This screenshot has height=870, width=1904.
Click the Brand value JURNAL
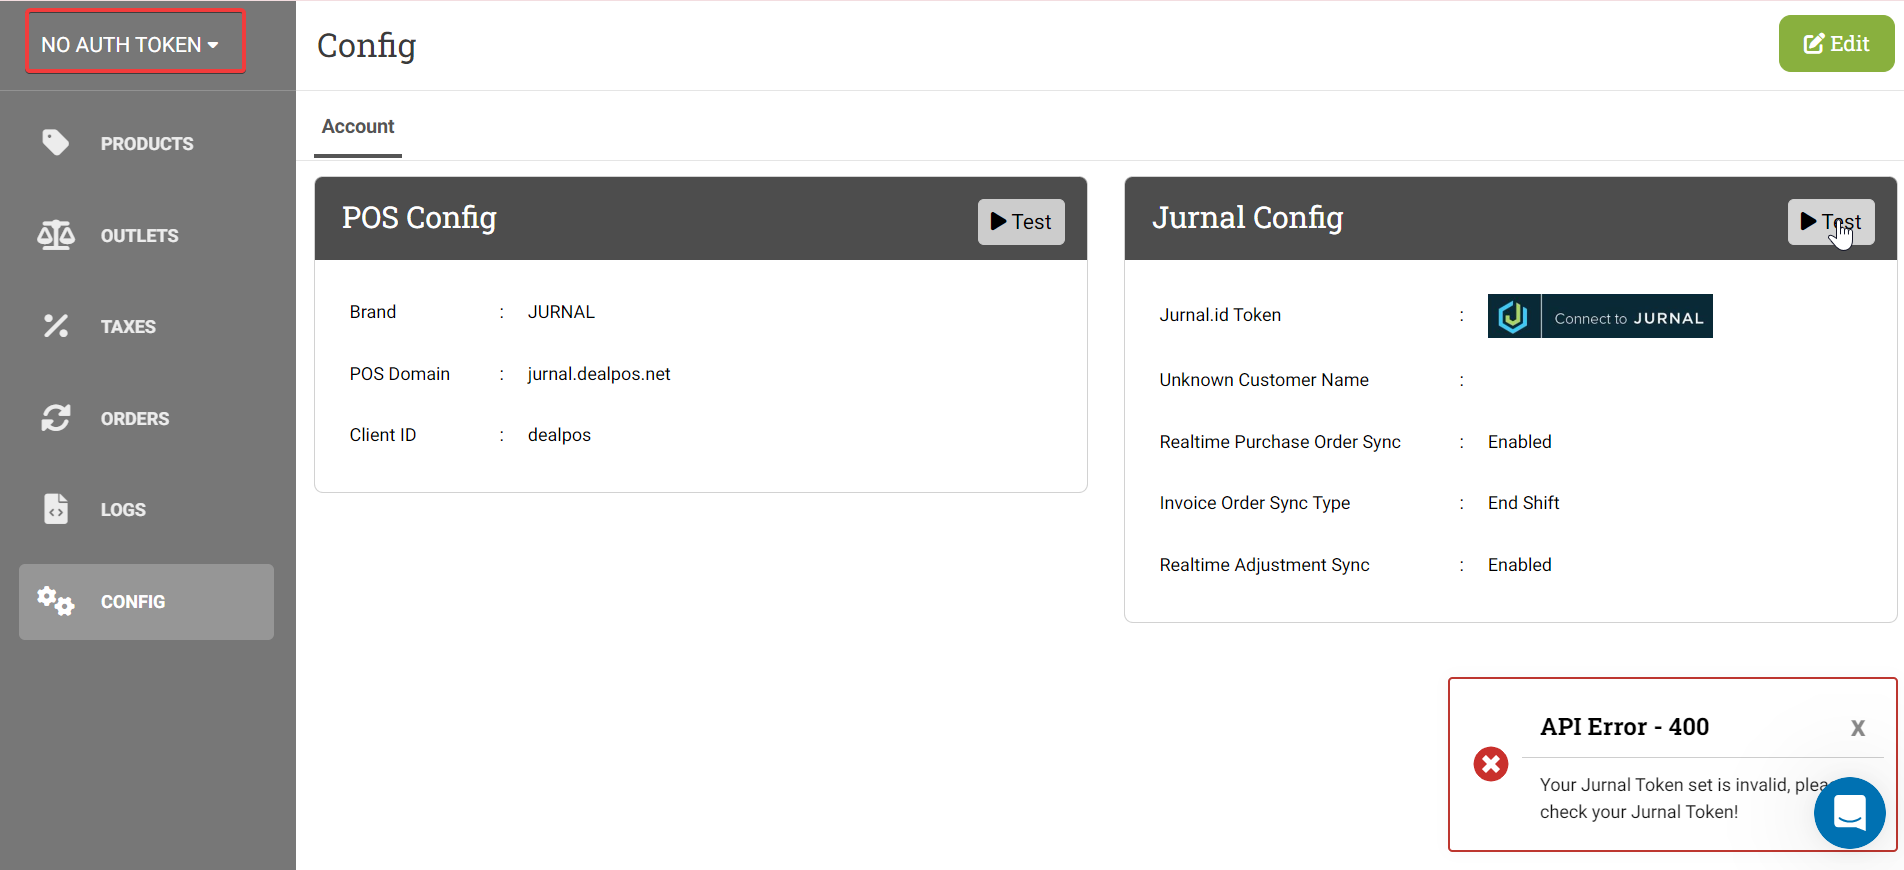(x=561, y=312)
